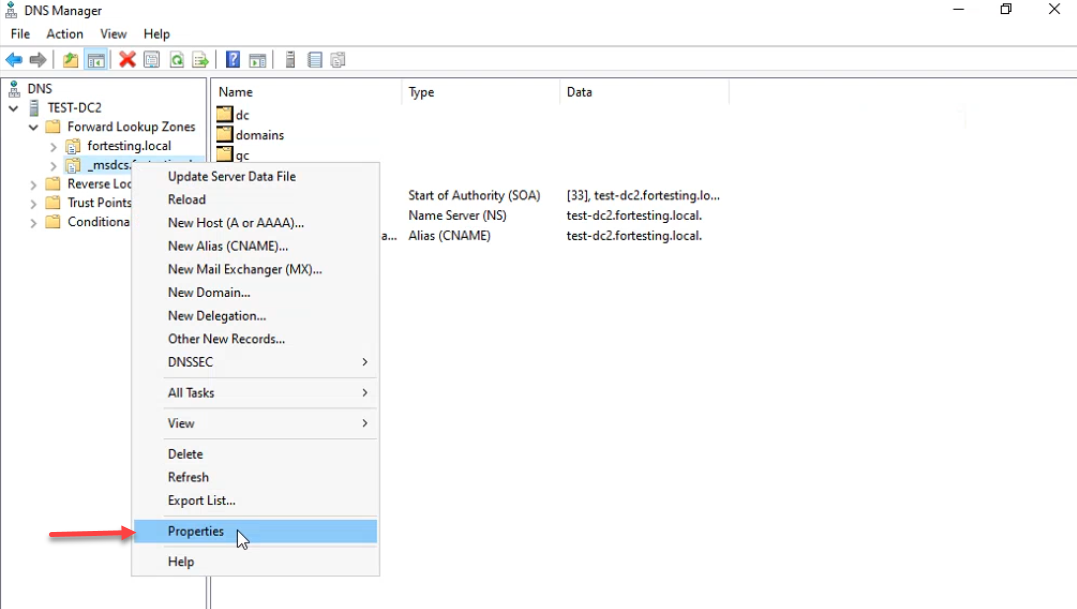The image size is (1077, 609).
Task: Choose Update Server Data File
Action: click(x=256, y=176)
